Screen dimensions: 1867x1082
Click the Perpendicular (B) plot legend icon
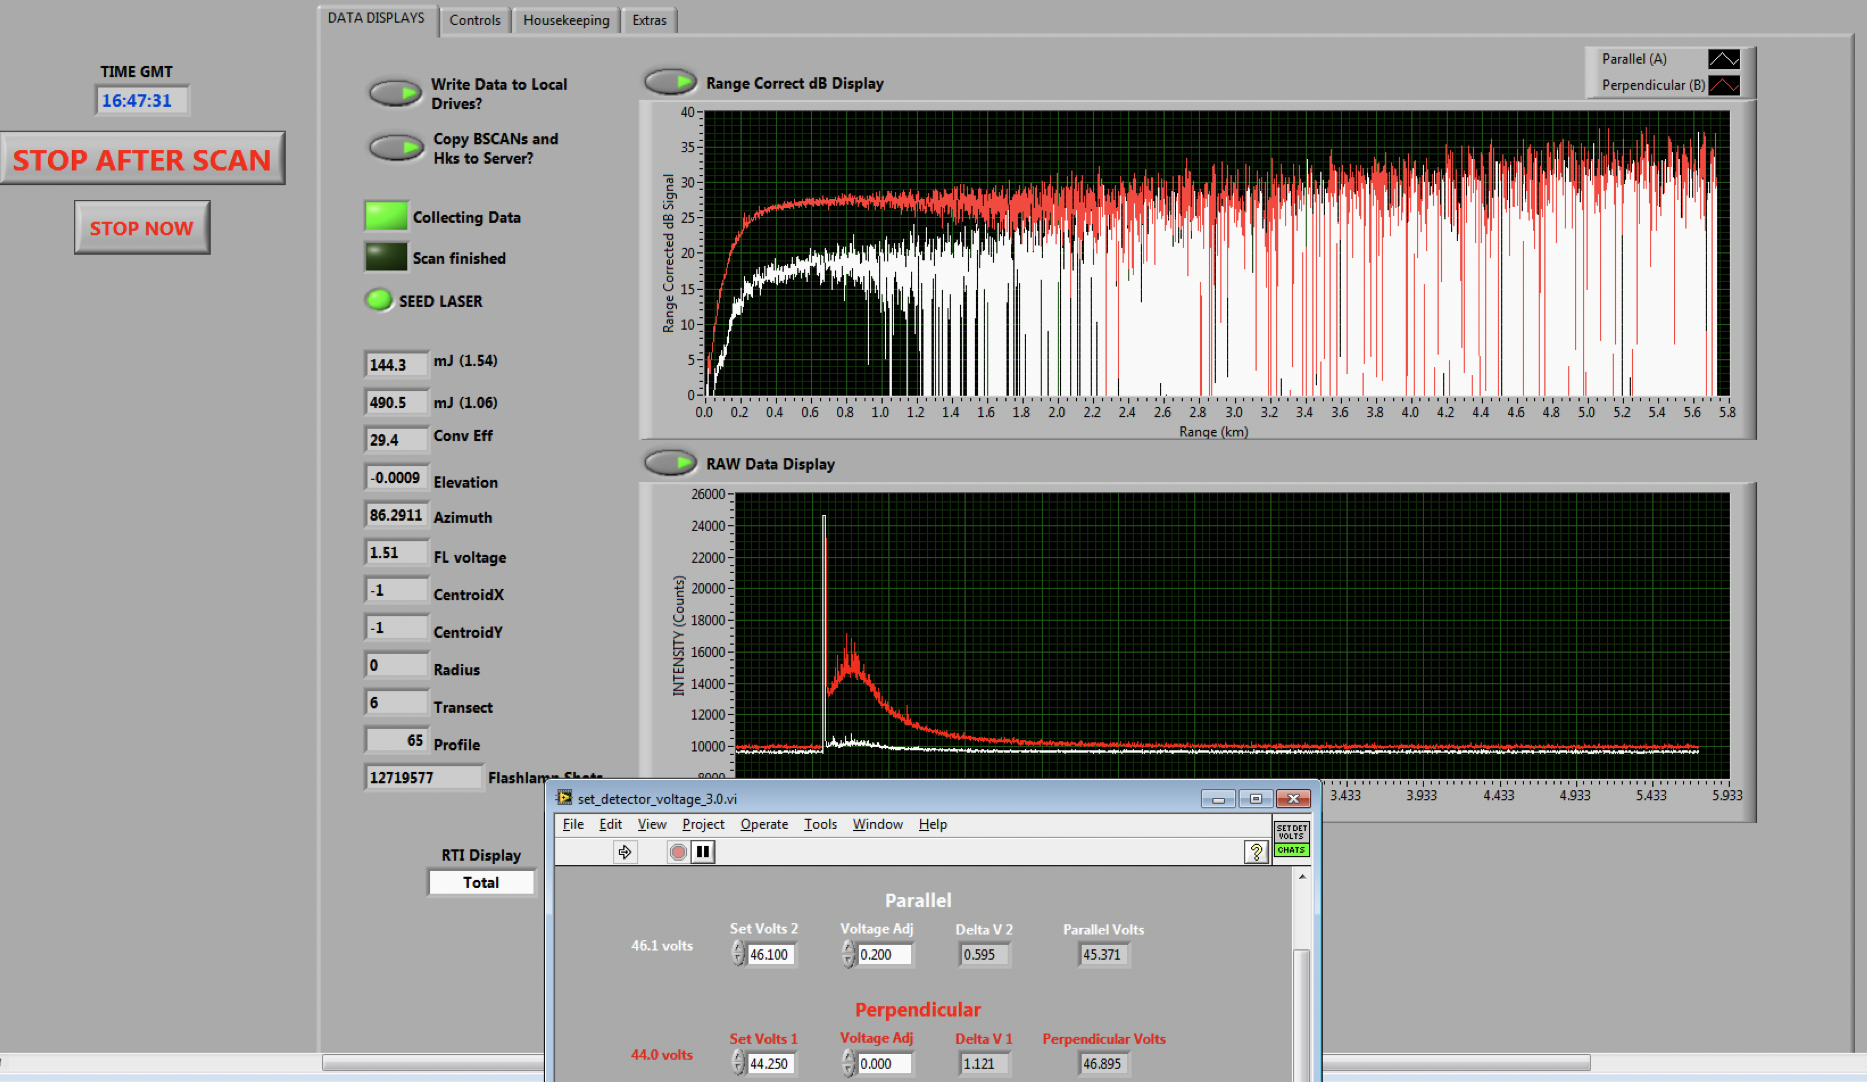tap(1723, 86)
